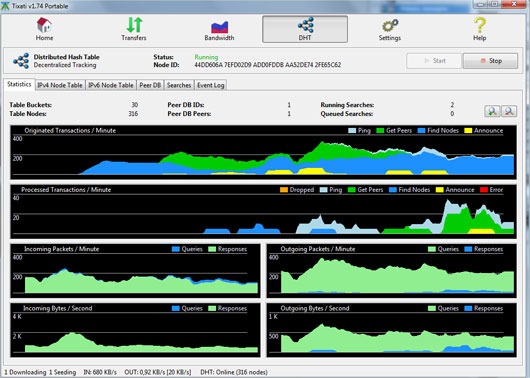Stop the DHT service
Screen dimensions: 530x378
490,61
